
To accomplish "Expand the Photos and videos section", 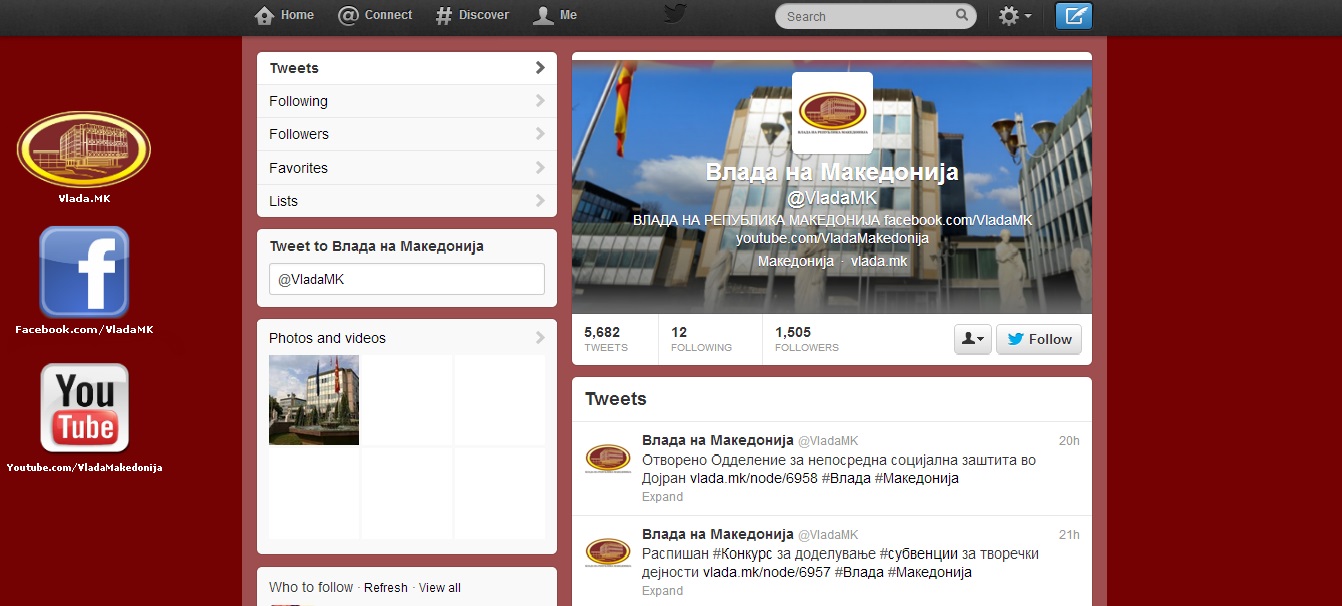I will click(406, 338).
